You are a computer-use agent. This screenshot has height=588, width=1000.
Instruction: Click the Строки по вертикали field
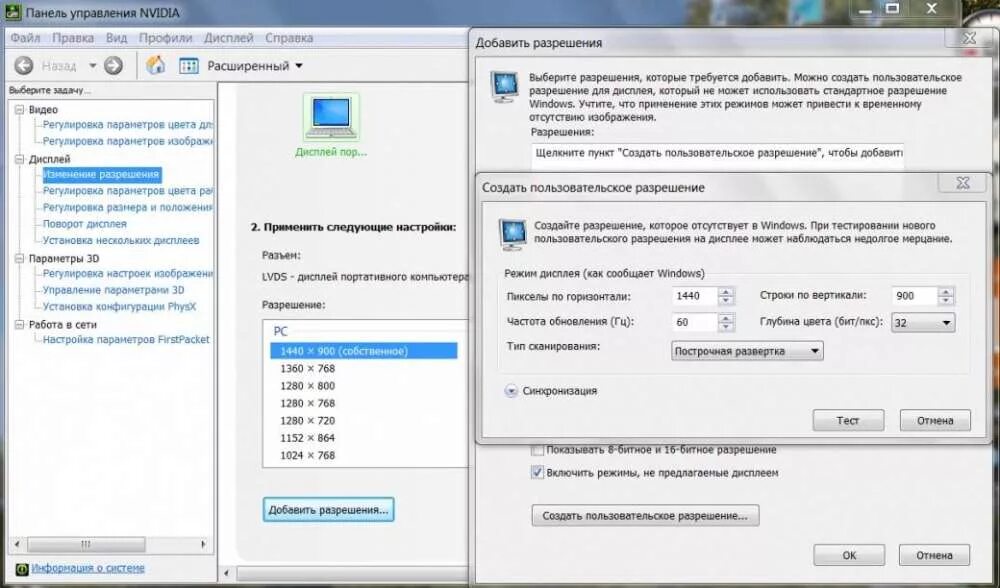[x=914, y=296]
